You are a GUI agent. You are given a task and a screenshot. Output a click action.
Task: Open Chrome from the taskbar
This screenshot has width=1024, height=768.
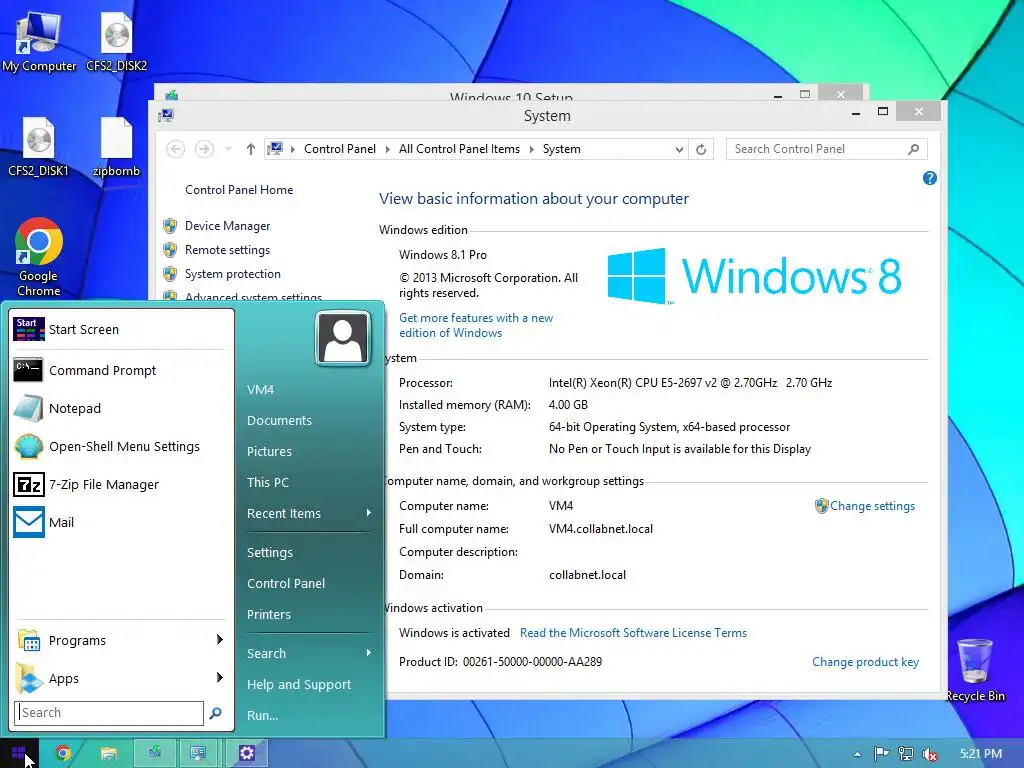(63, 754)
